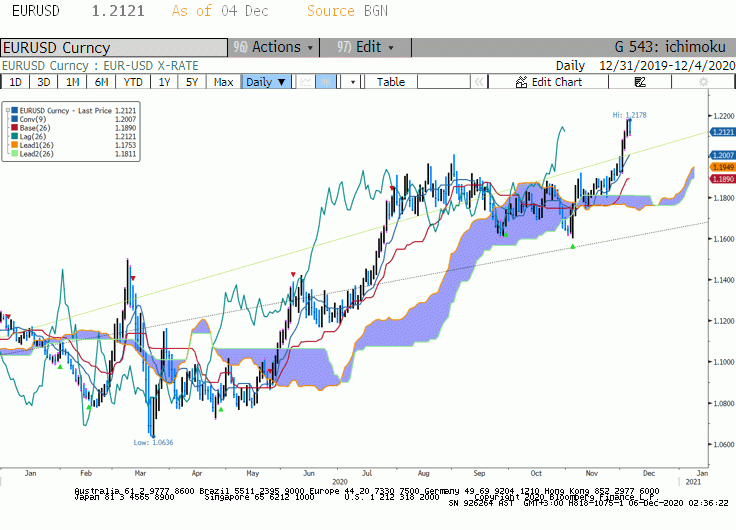Viewport: 736px width, 530px height.
Task: Click the blank field next to Table
Action: (444, 82)
